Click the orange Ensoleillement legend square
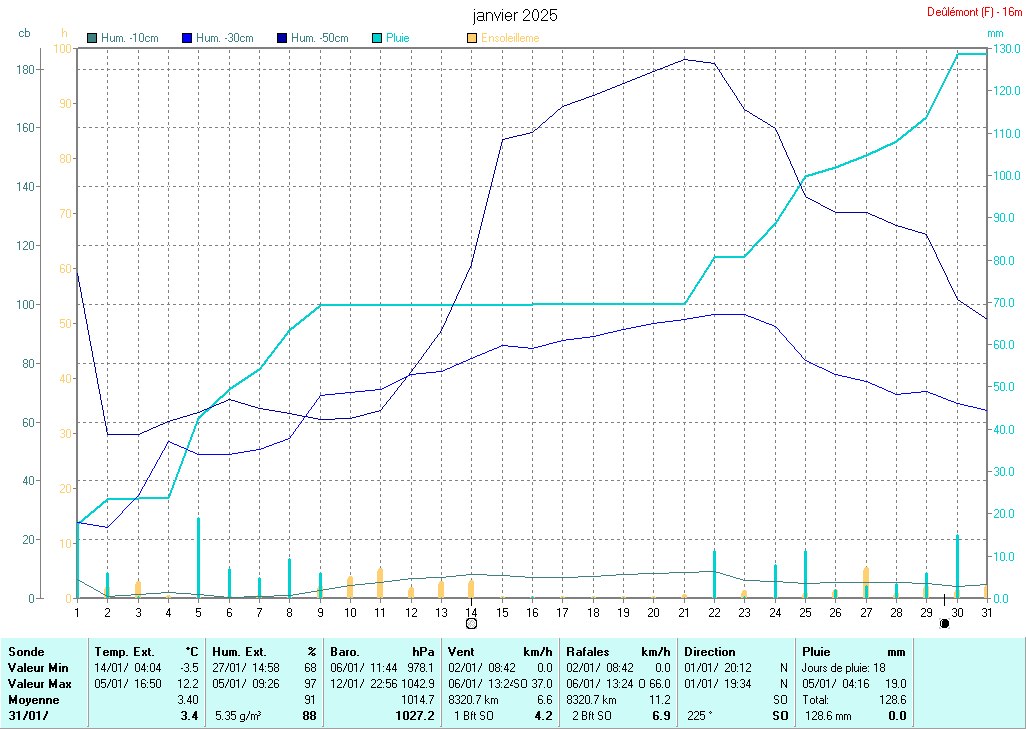Screen dimensions: 1026x729 472,38
